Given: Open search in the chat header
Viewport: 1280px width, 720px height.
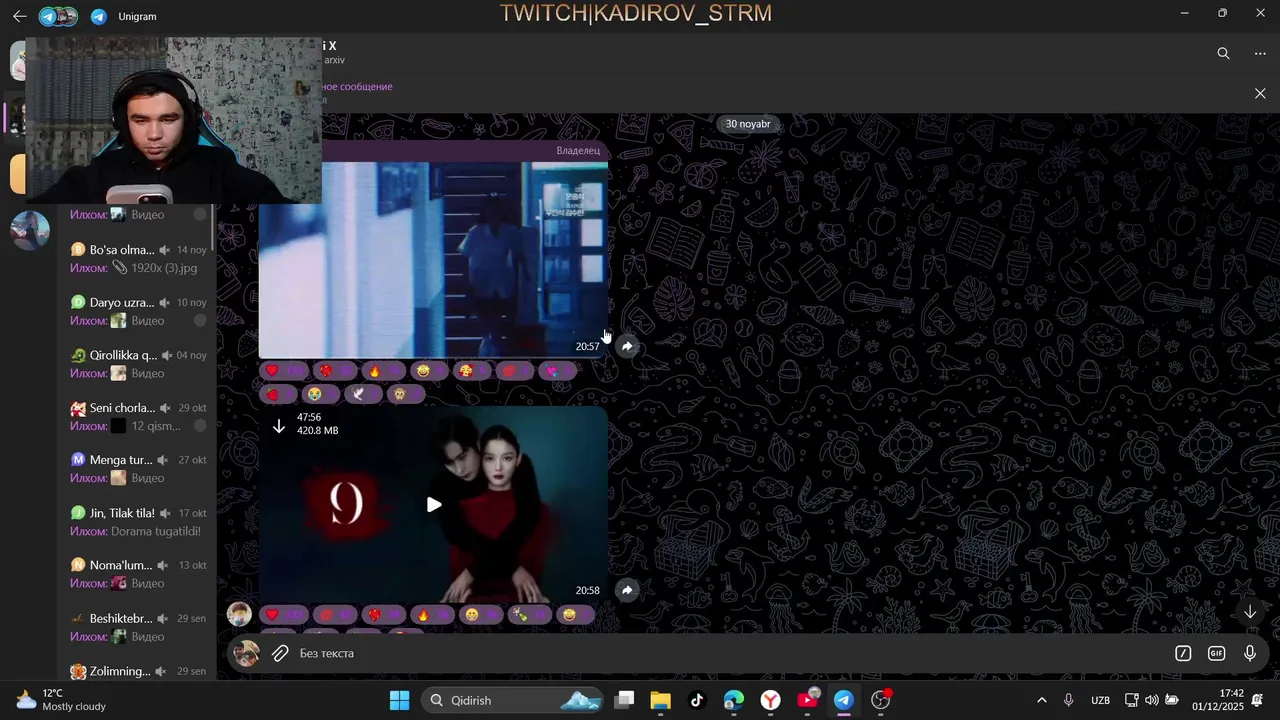Looking at the screenshot, I should click(x=1223, y=54).
